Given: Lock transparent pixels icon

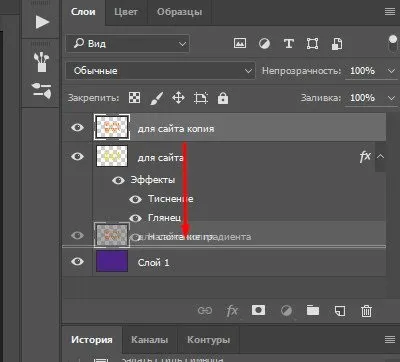Looking at the screenshot, I should coord(134,98).
